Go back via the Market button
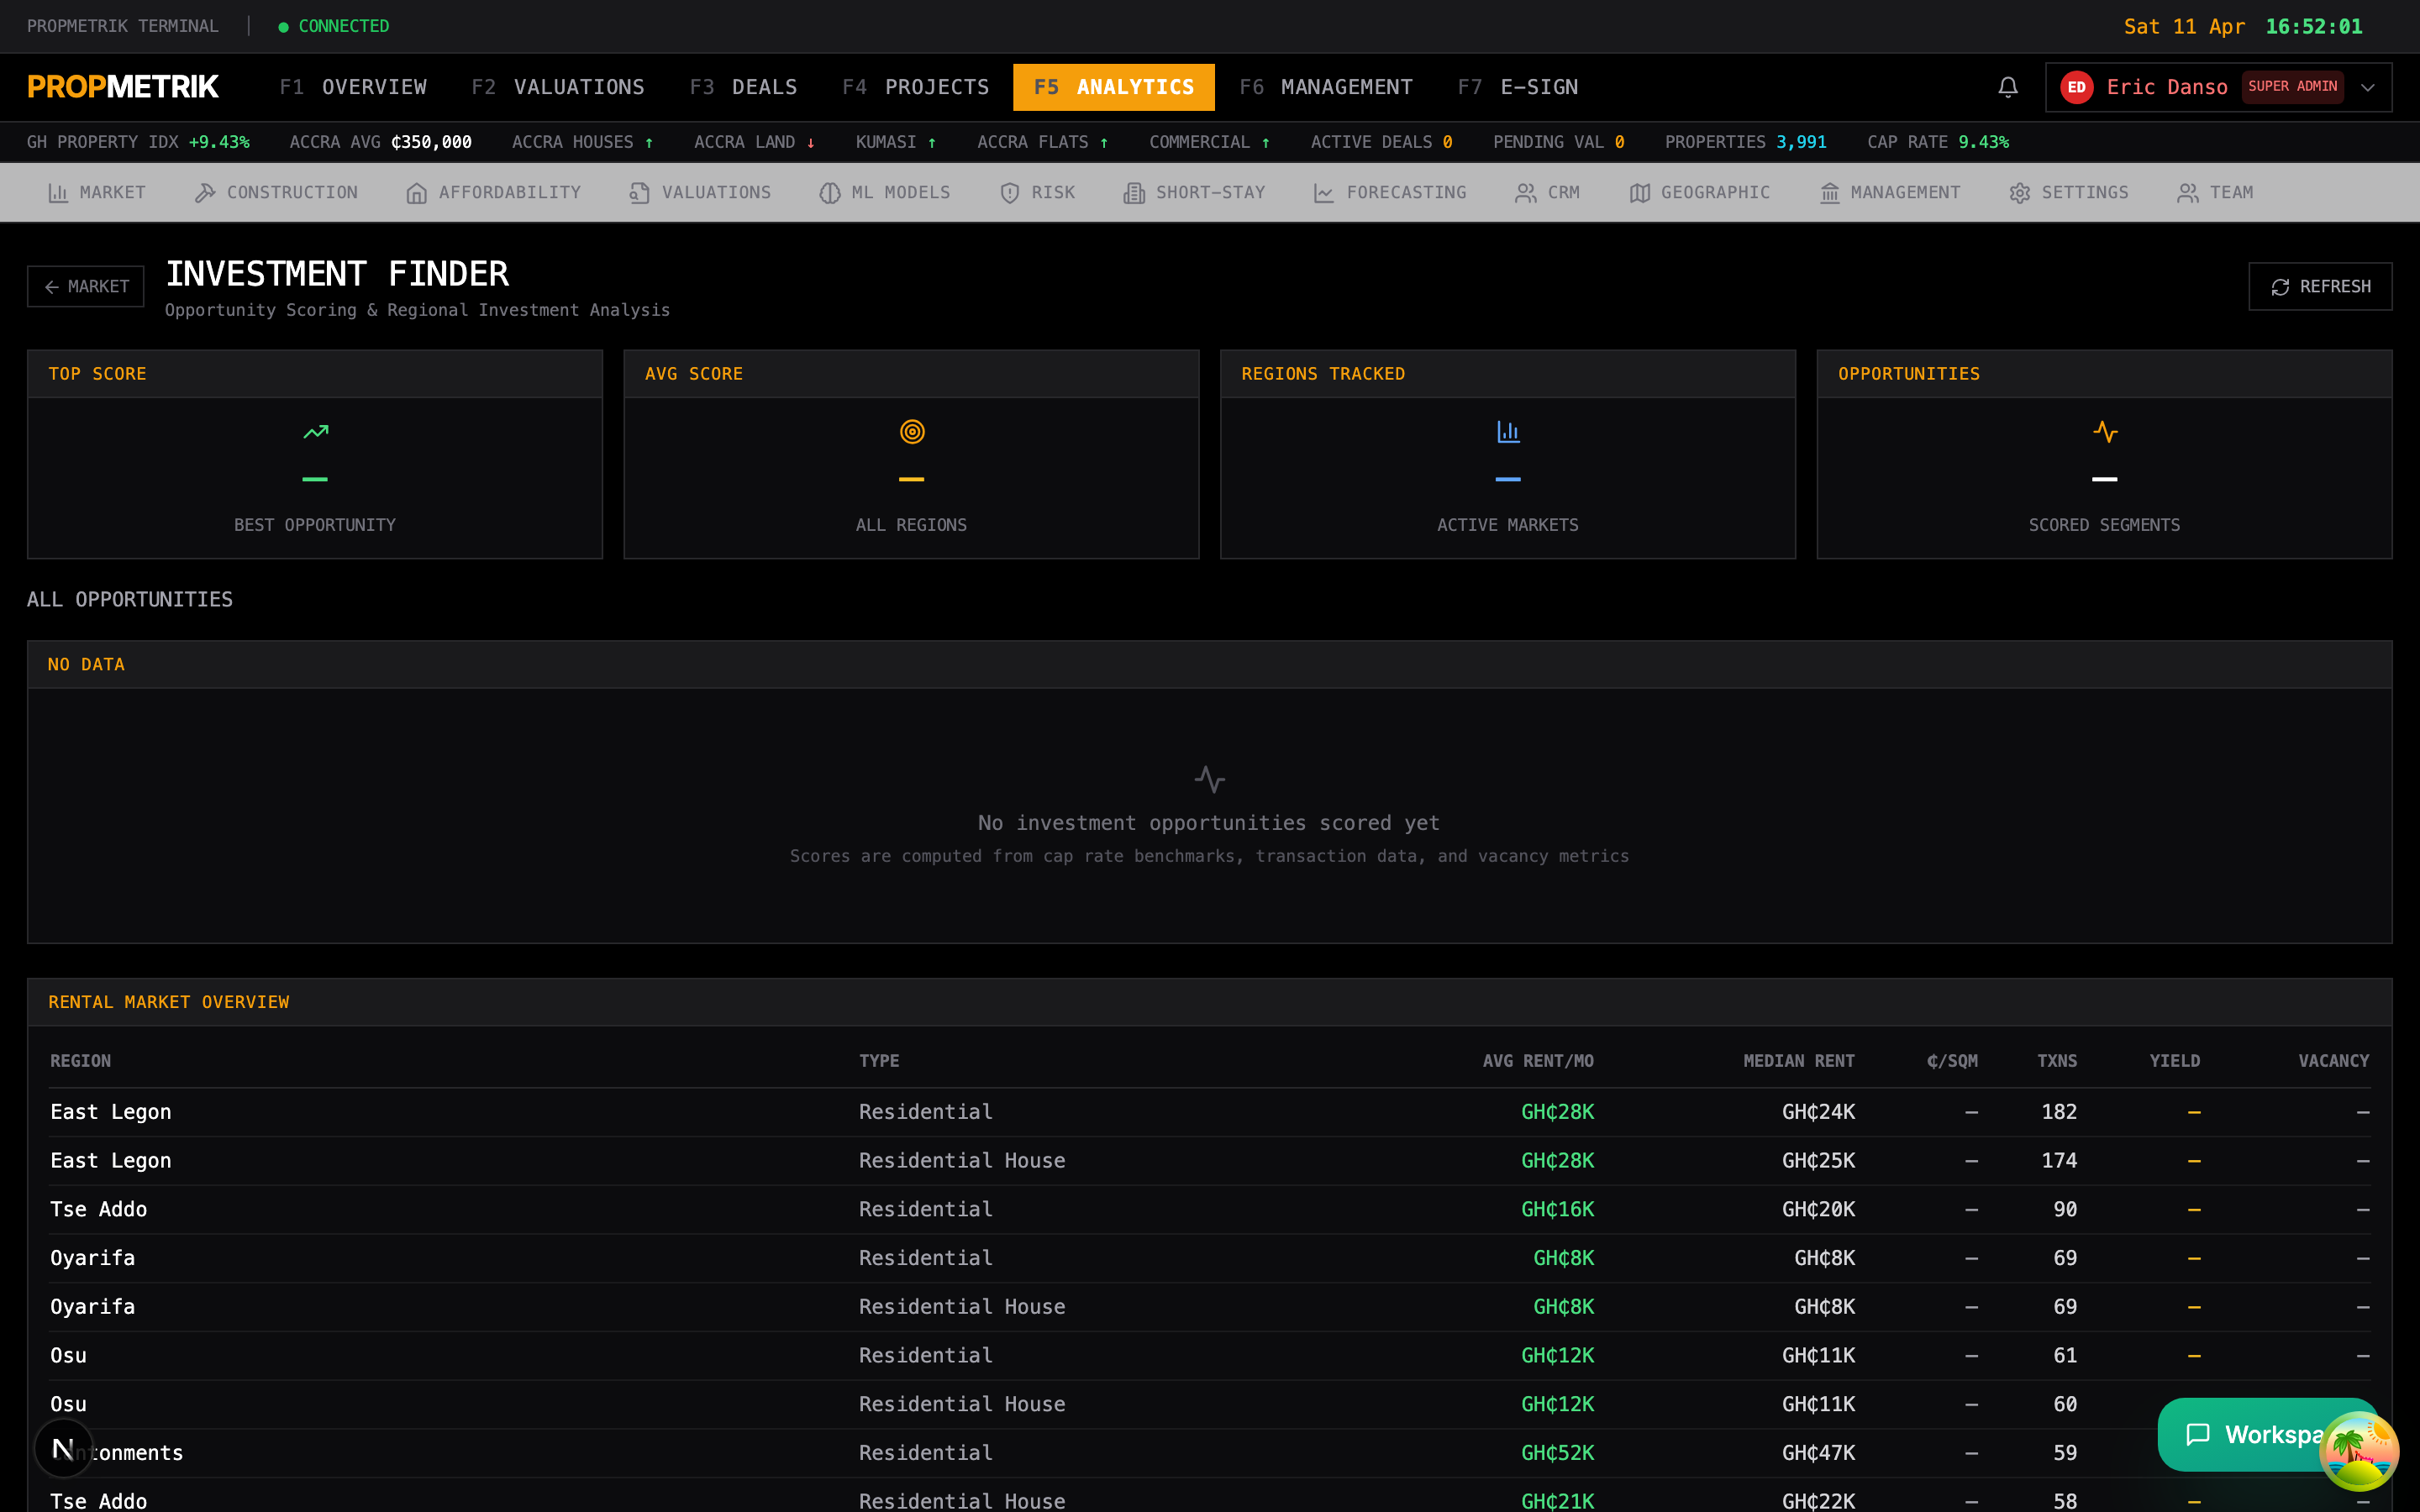This screenshot has width=2420, height=1512. point(86,287)
